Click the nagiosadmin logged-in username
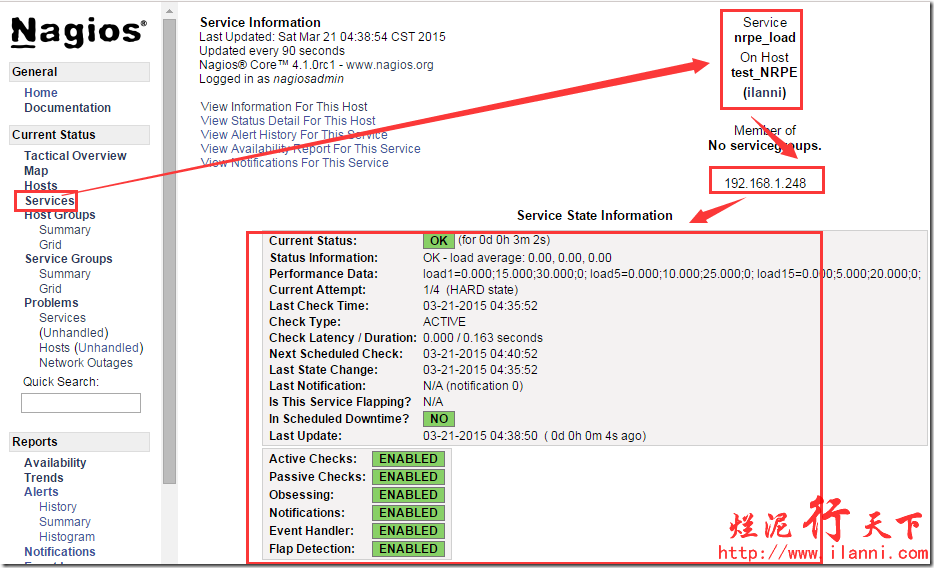This screenshot has width=934, height=568. click(309, 79)
